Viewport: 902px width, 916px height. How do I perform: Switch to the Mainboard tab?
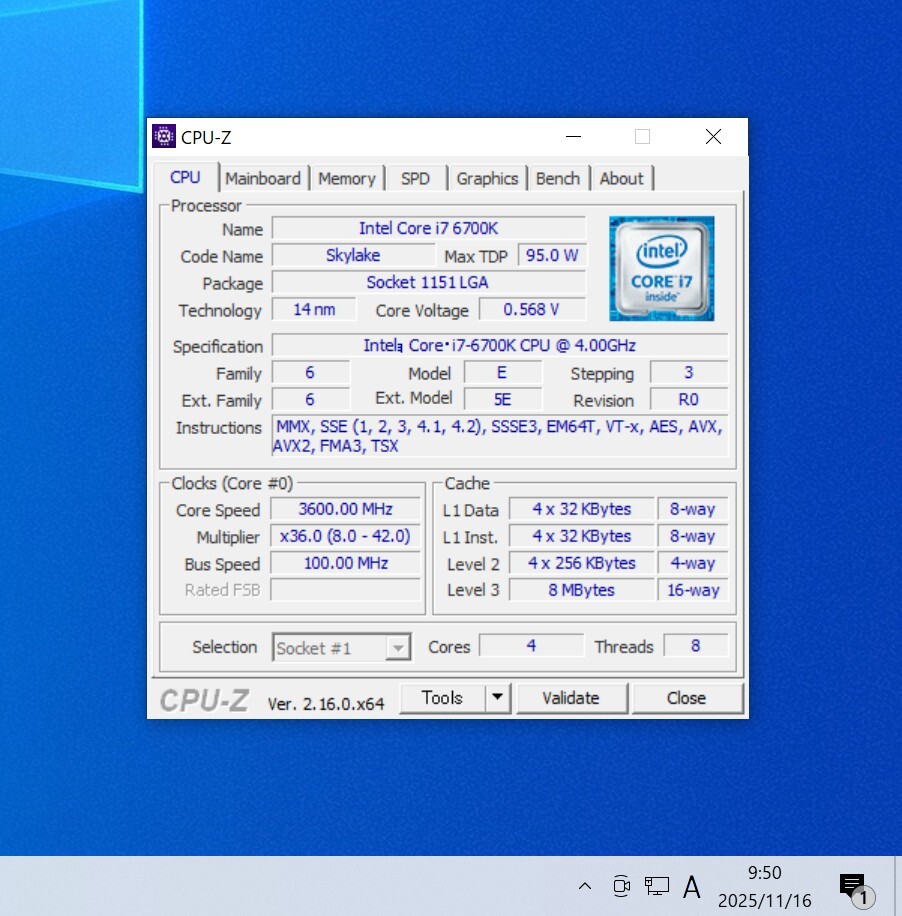click(263, 179)
